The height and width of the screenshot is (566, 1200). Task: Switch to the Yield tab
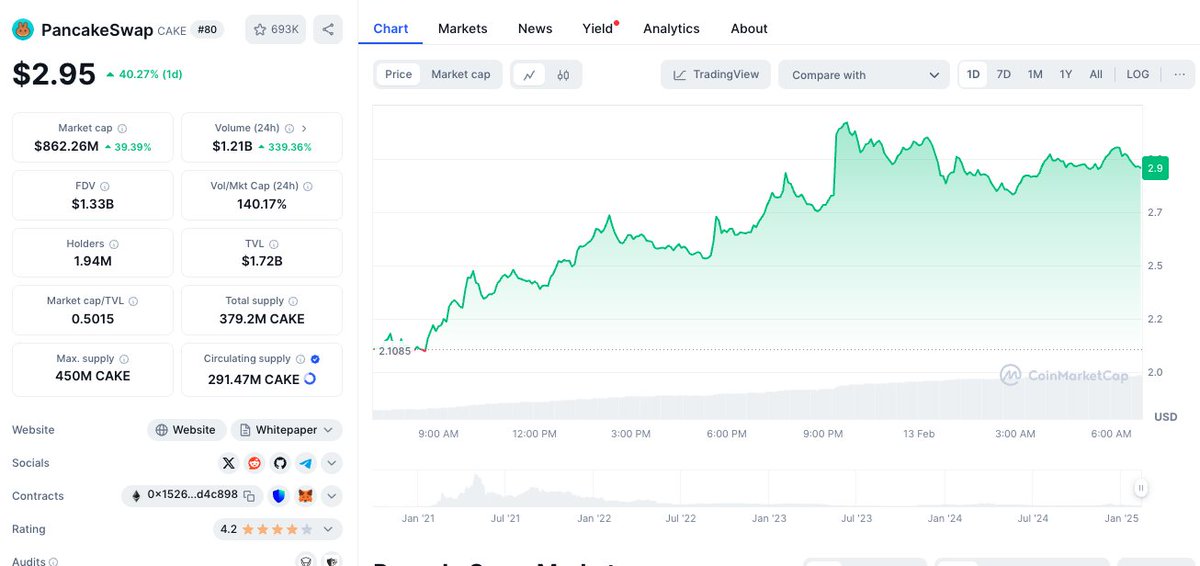click(x=598, y=28)
